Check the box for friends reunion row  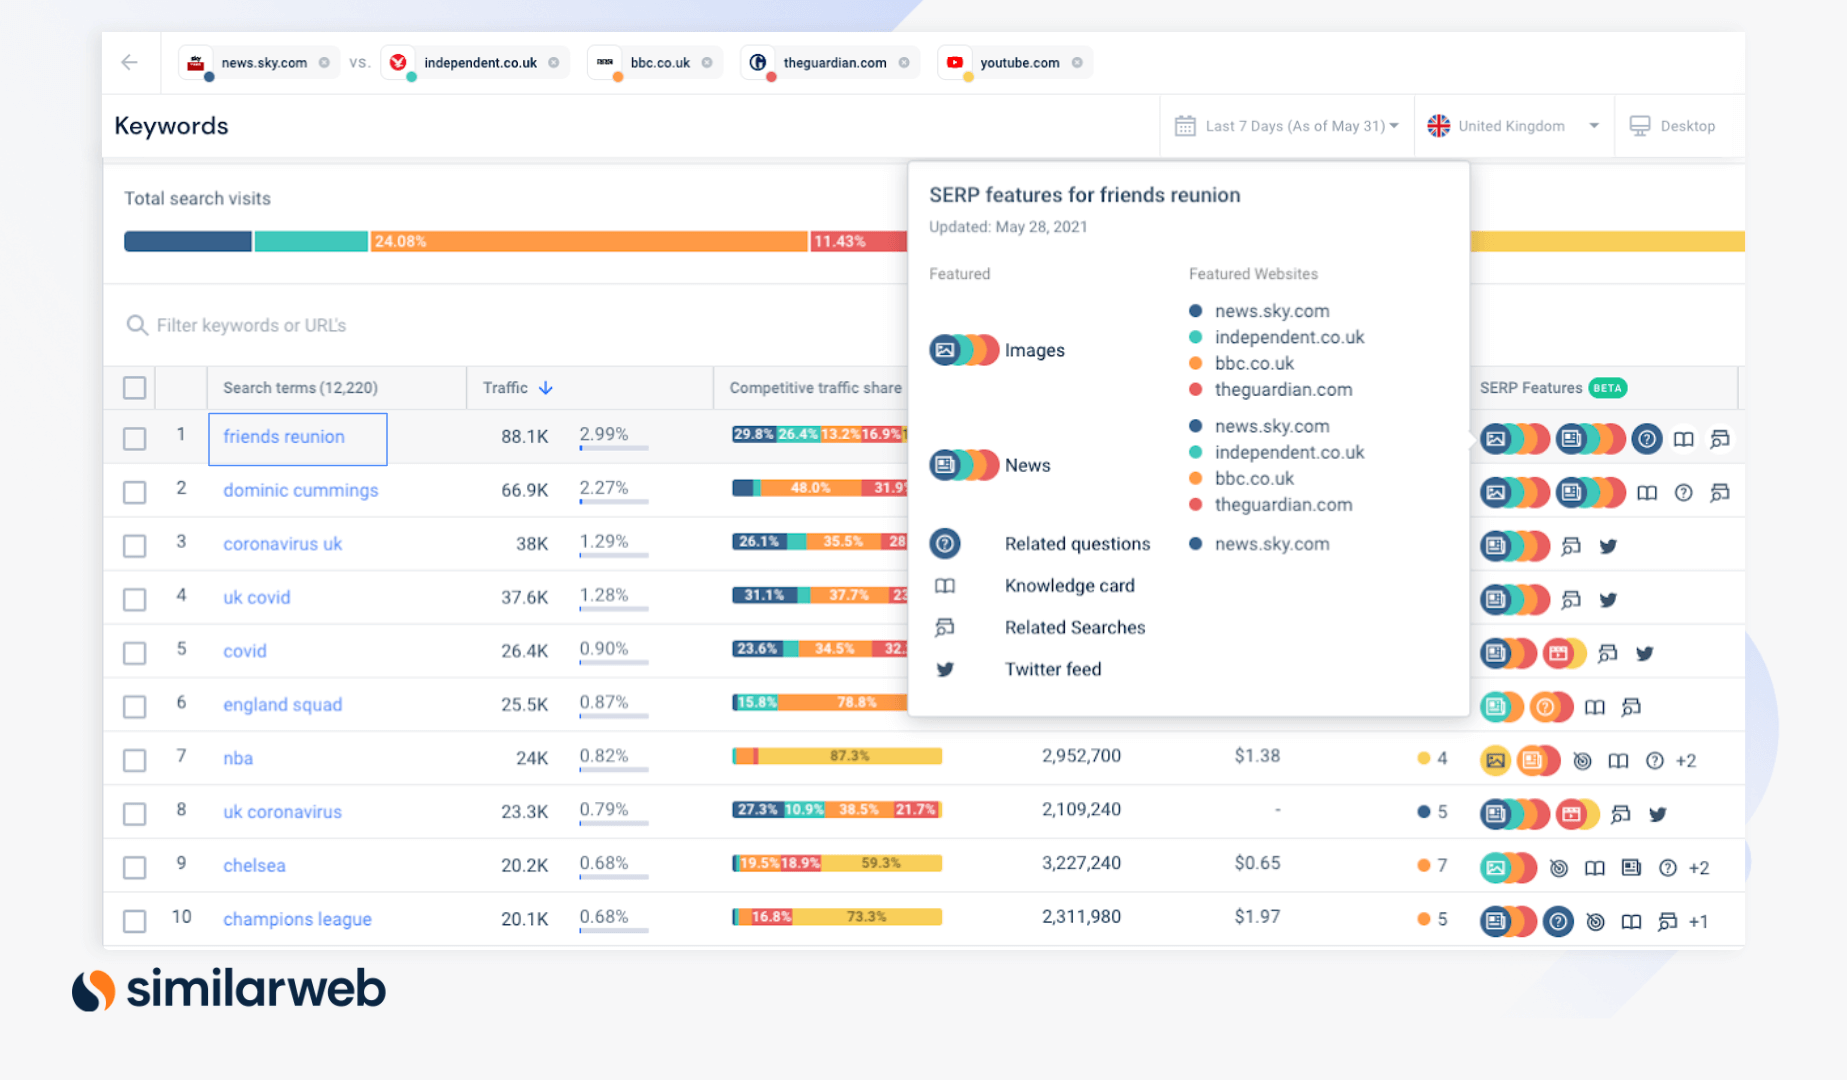point(134,438)
